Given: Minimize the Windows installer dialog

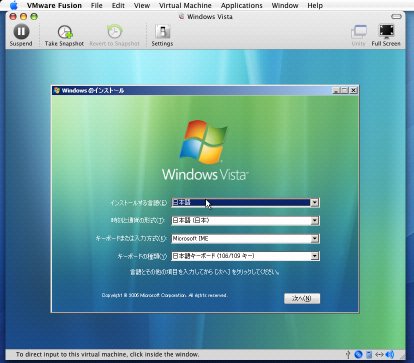Looking at the screenshot, I should [336, 90].
